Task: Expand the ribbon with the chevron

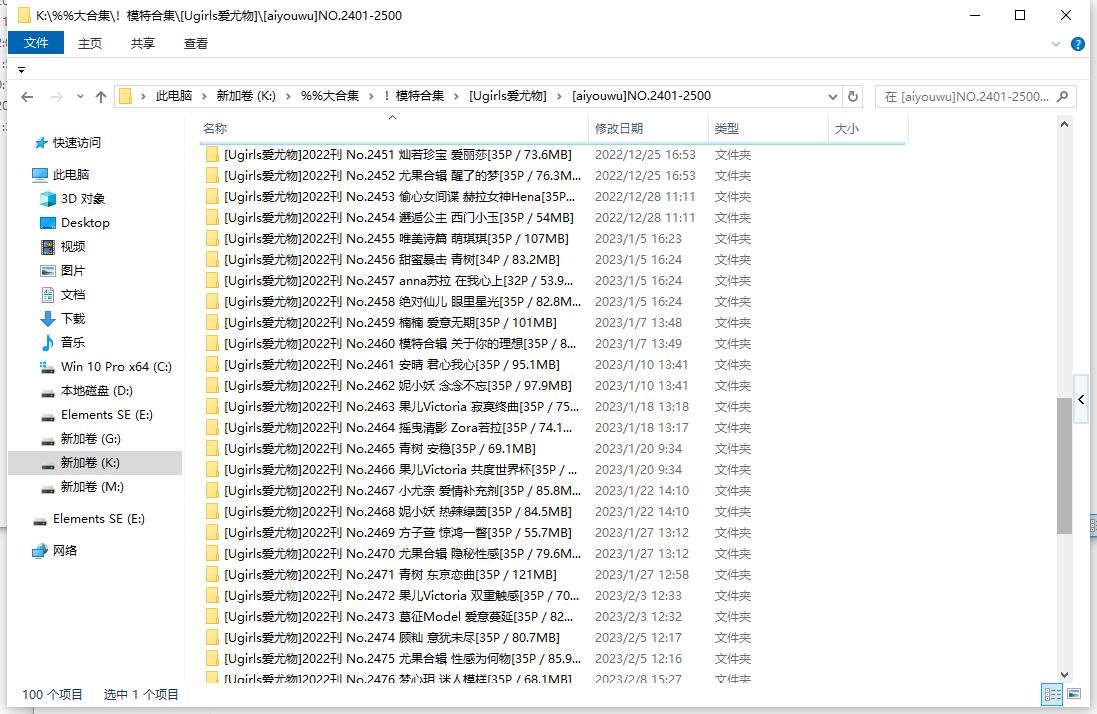Action: click(1056, 44)
